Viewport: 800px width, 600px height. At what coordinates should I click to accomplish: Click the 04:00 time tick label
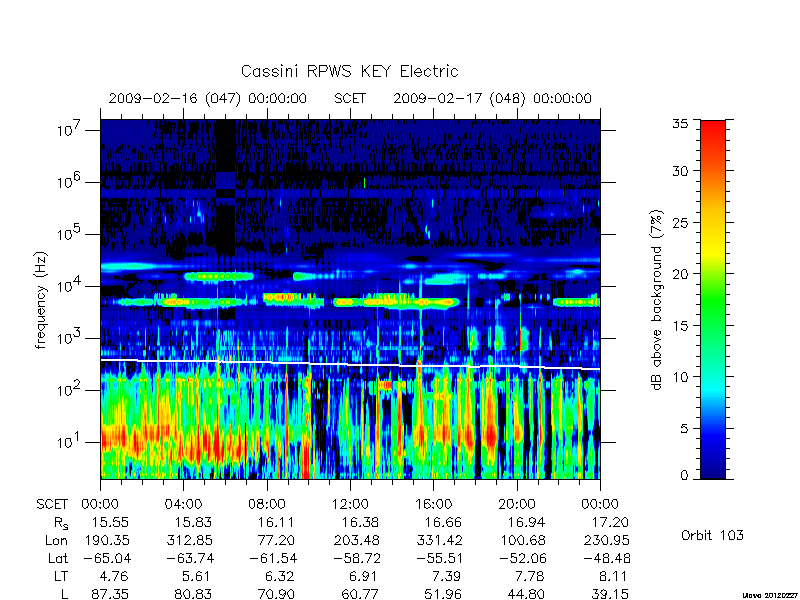pyautogui.click(x=183, y=504)
